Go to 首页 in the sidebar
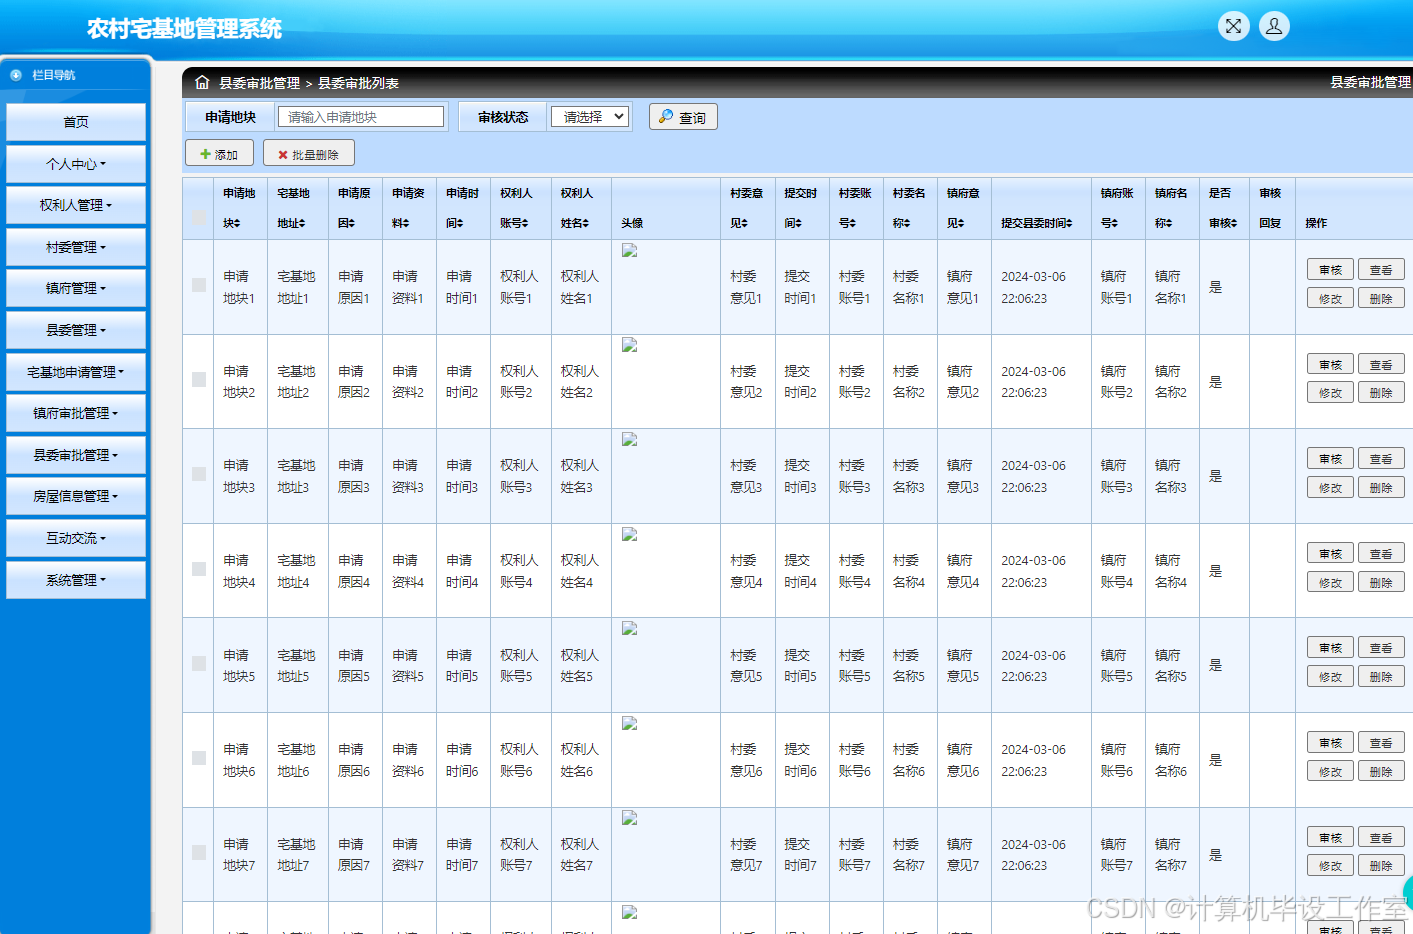Screen dimensions: 1413x934 [76, 122]
